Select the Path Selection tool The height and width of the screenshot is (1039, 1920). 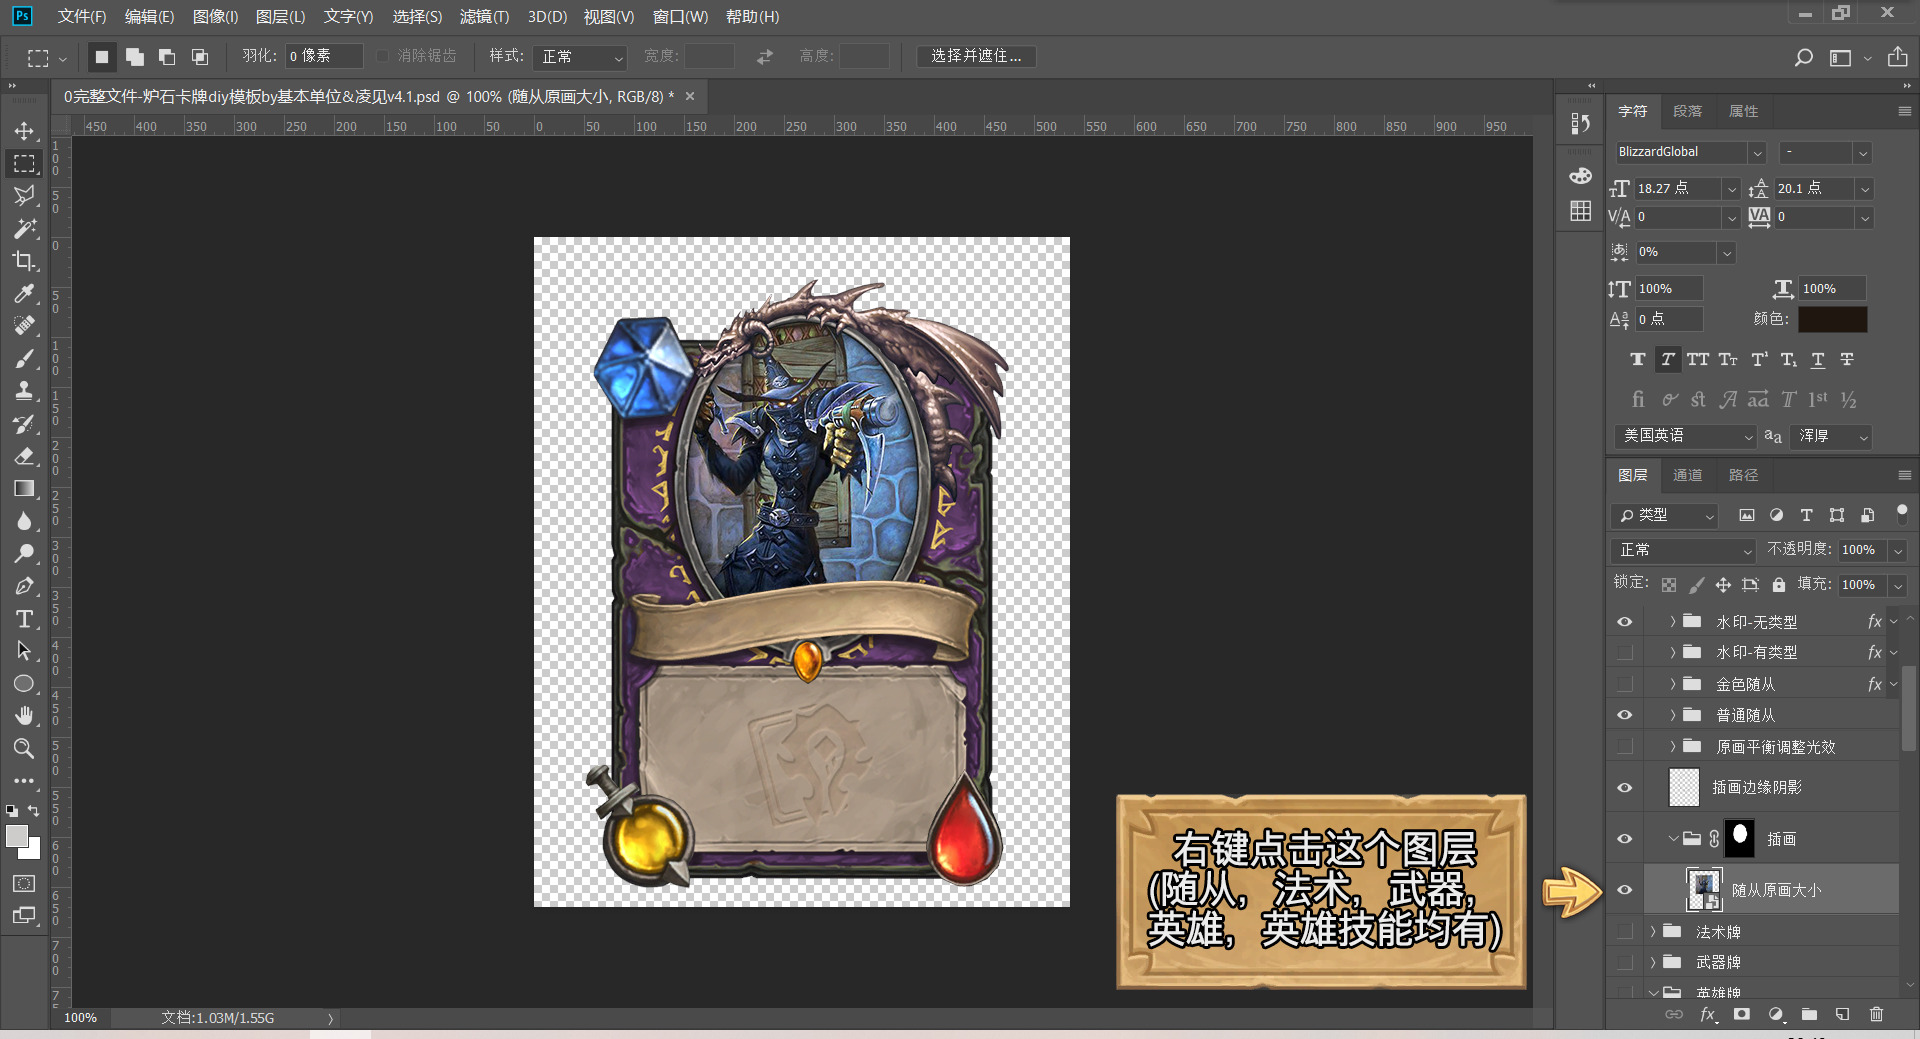pyautogui.click(x=24, y=651)
